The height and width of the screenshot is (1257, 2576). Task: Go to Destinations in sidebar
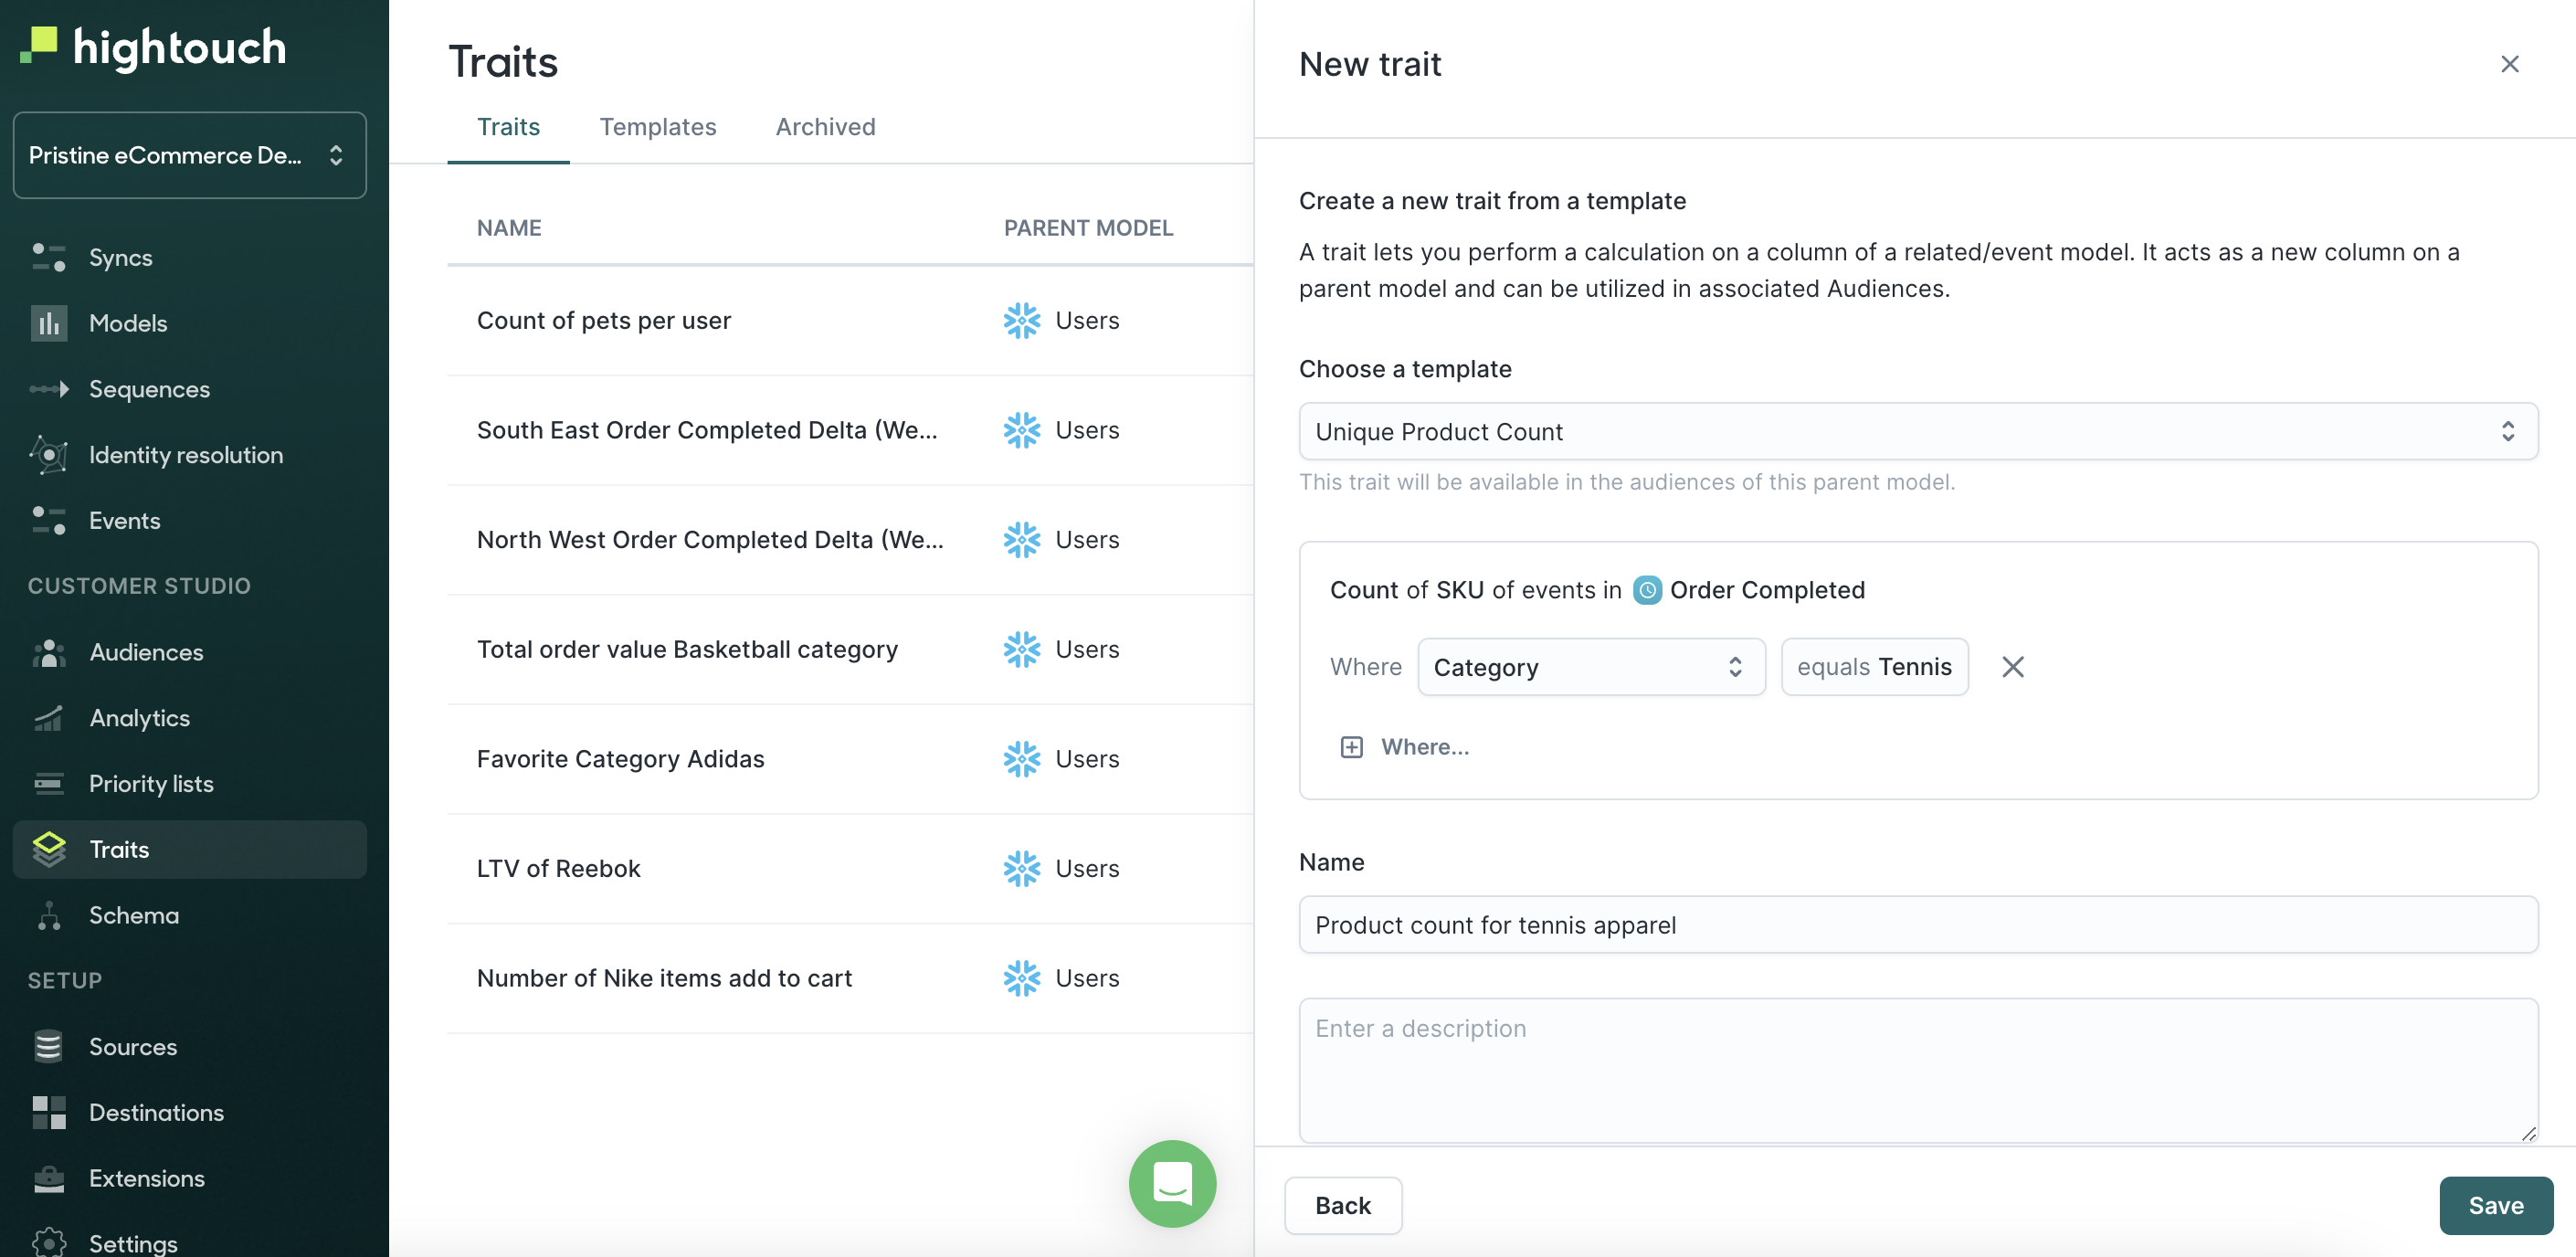[189, 1112]
